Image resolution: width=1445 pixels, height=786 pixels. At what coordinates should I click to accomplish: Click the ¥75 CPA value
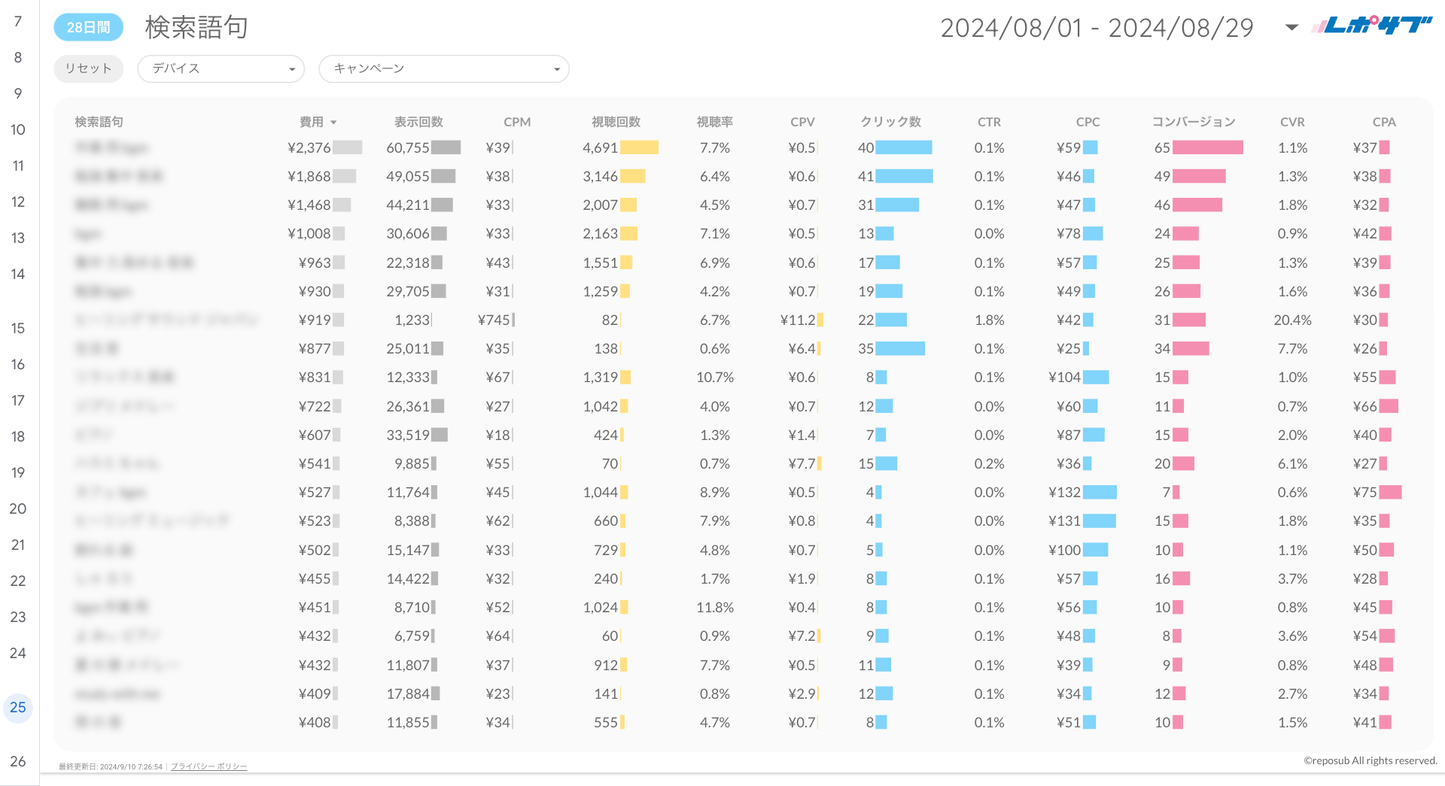point(1365,492)
